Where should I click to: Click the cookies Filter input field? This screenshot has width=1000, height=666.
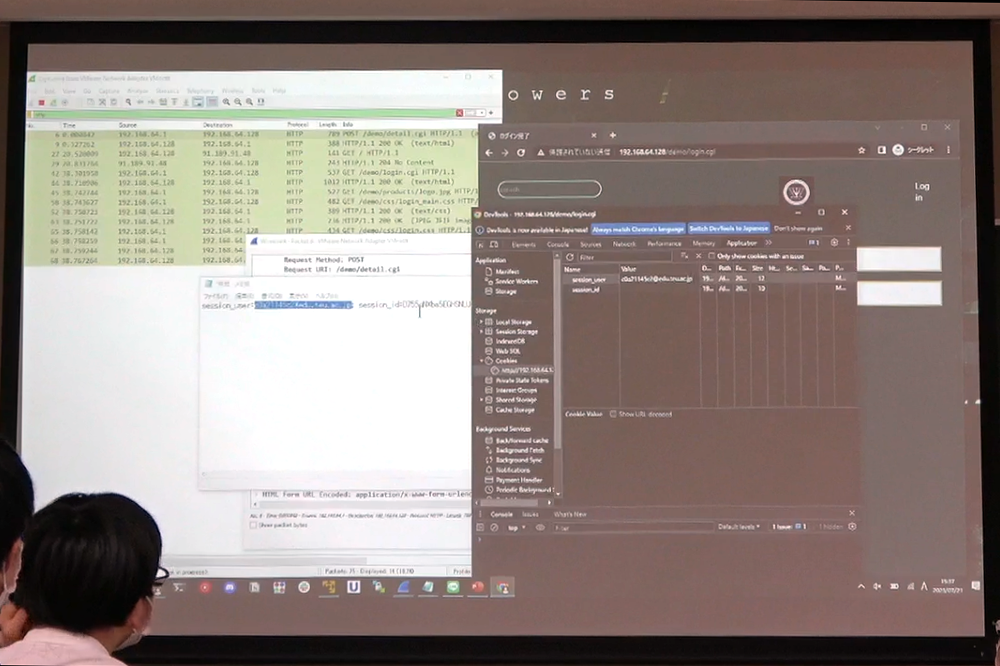[620, 257]
